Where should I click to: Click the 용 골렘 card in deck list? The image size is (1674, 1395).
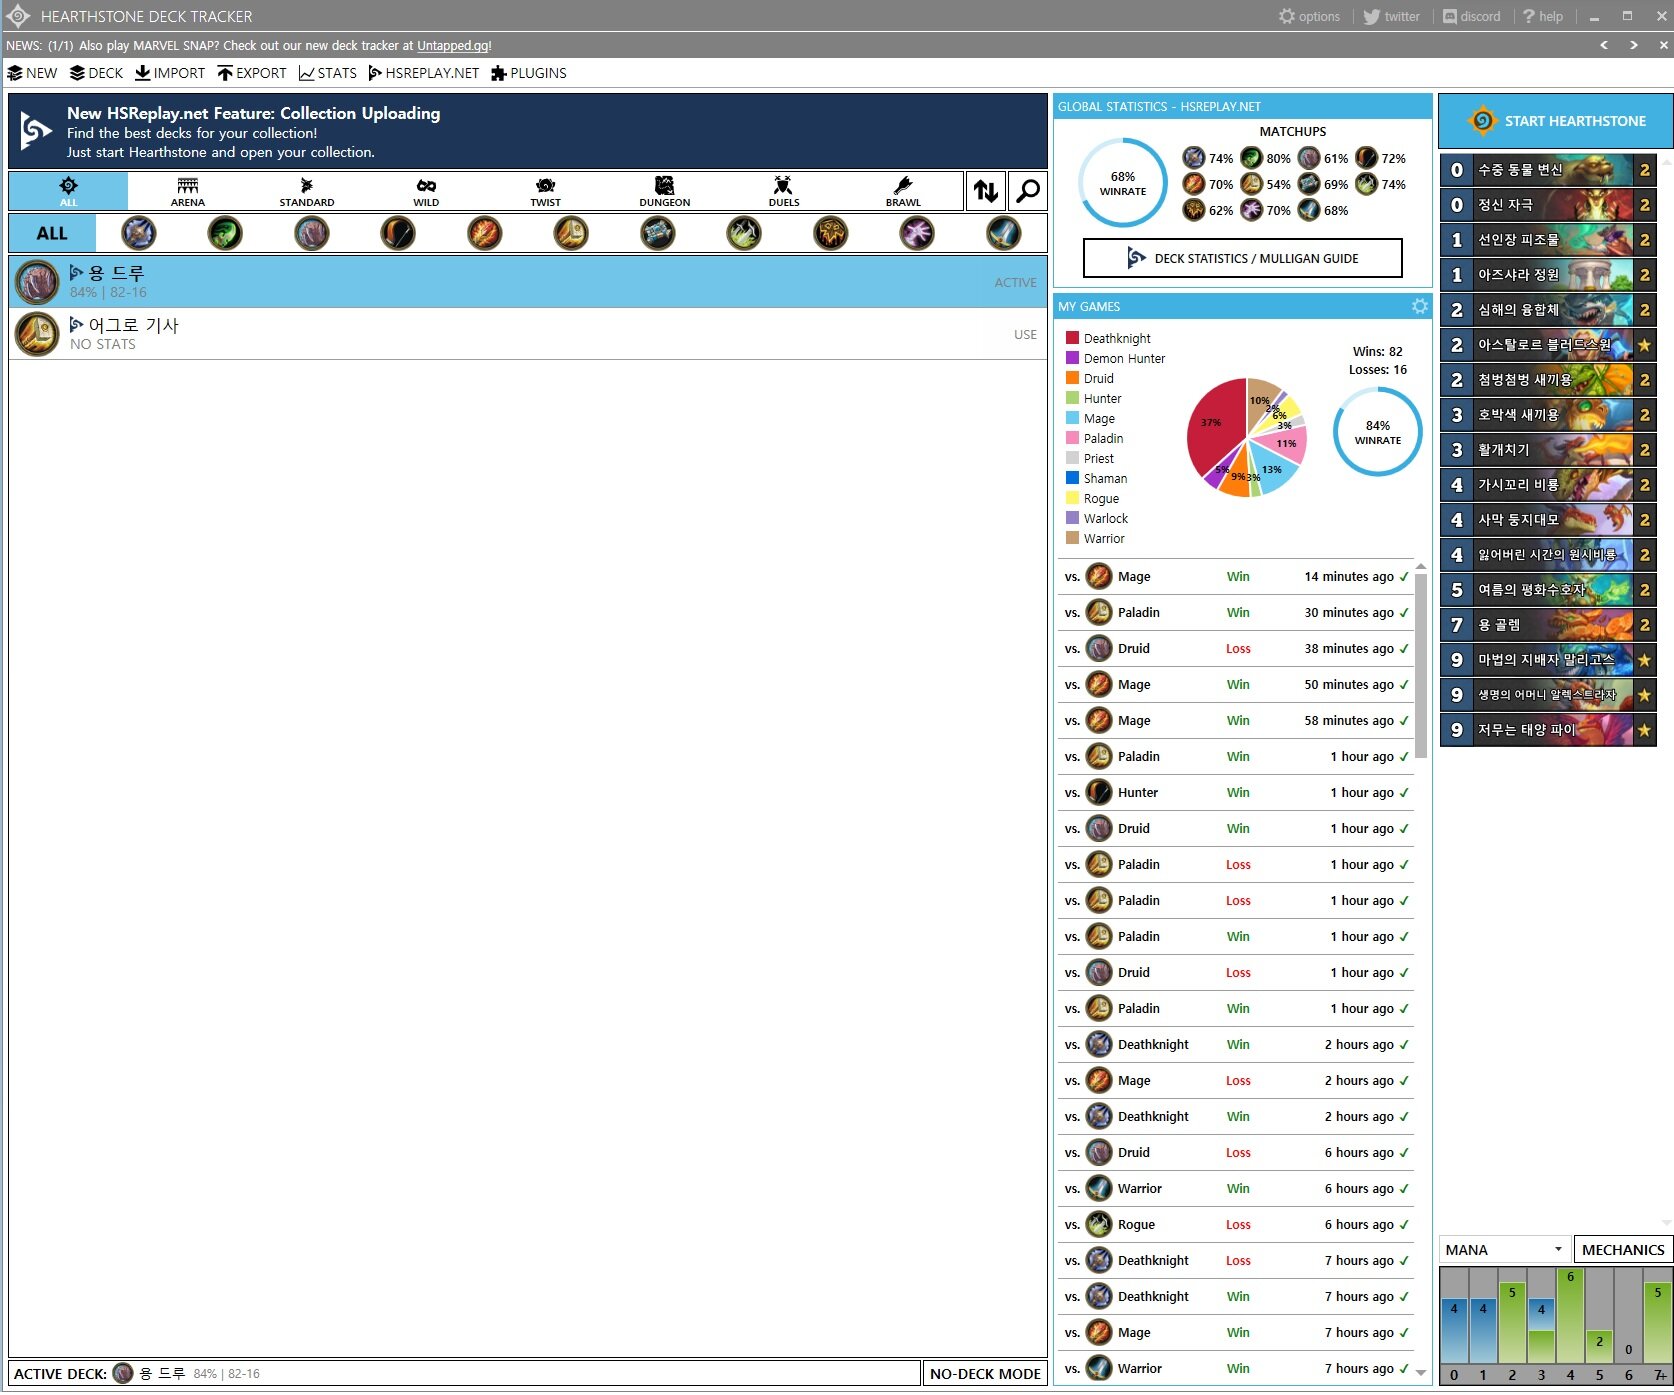pos(1548,625)
